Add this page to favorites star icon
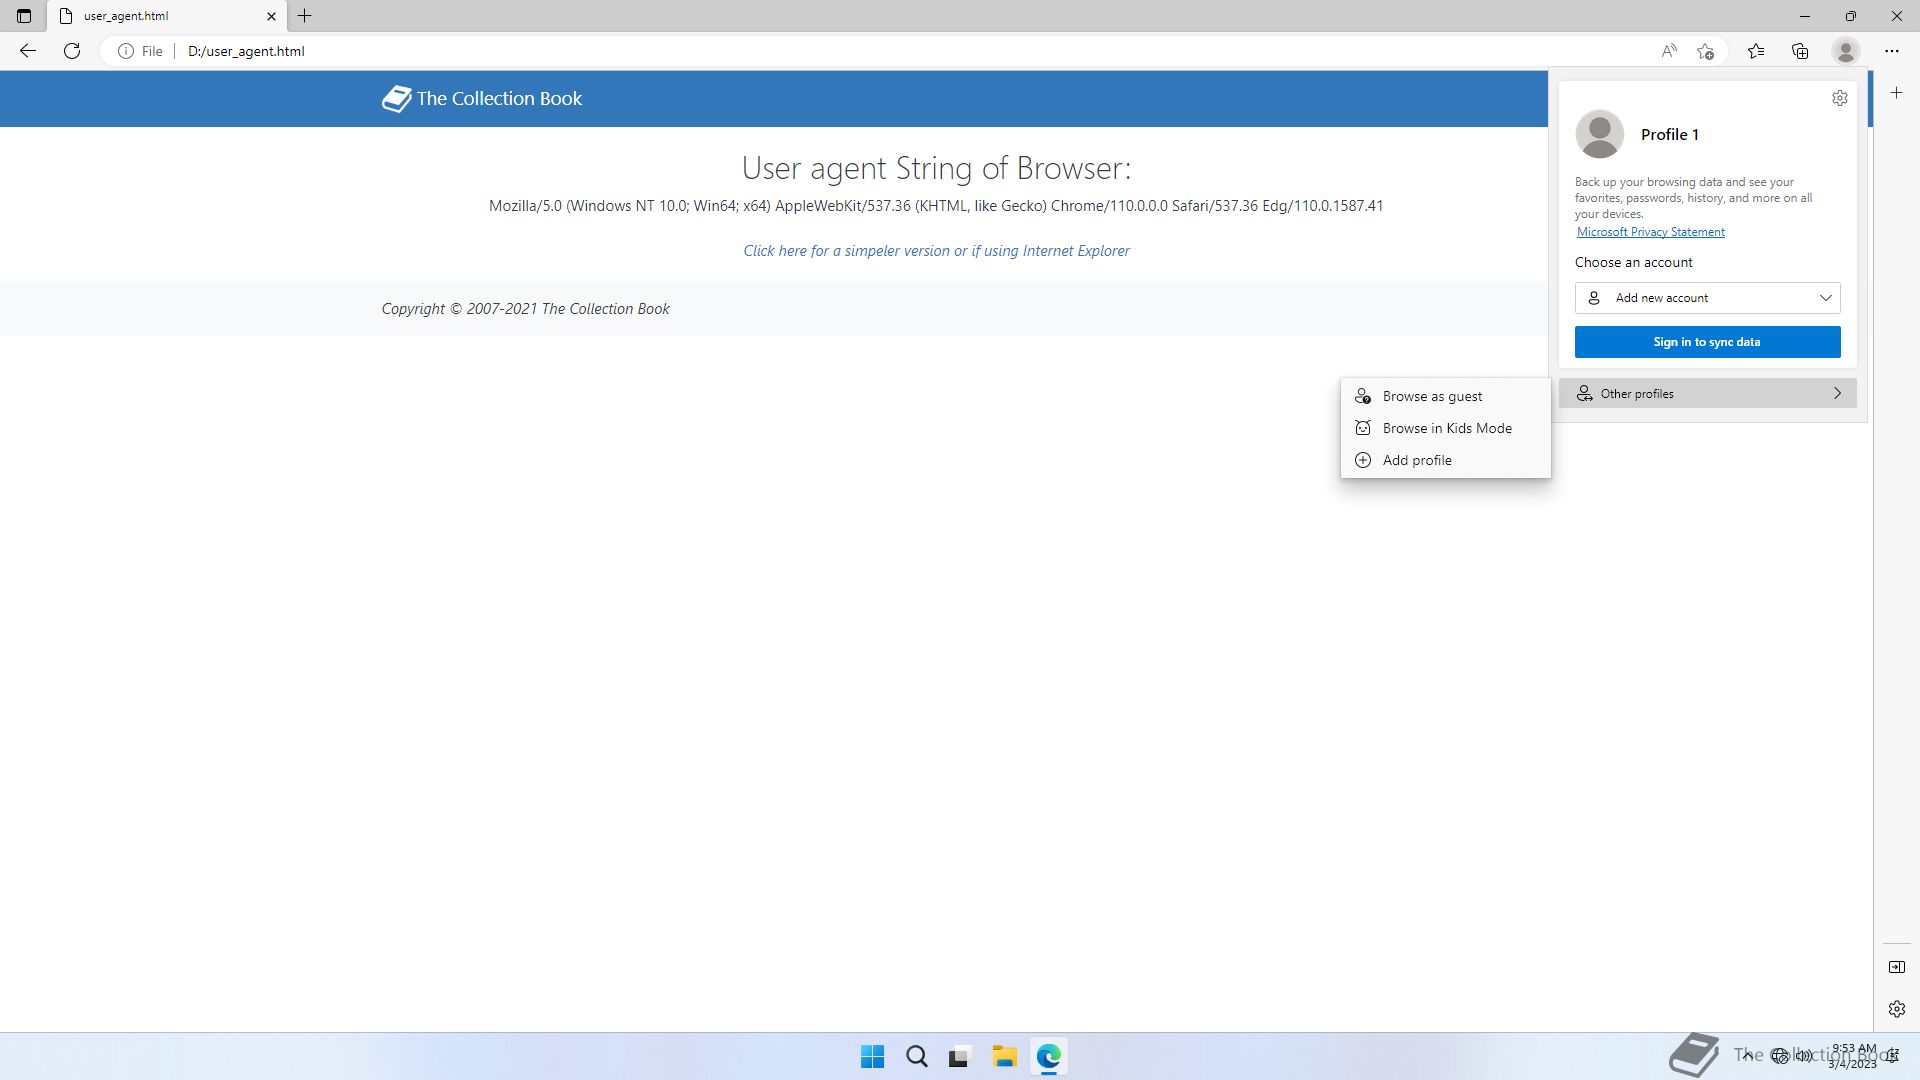 coord(1706,51)
